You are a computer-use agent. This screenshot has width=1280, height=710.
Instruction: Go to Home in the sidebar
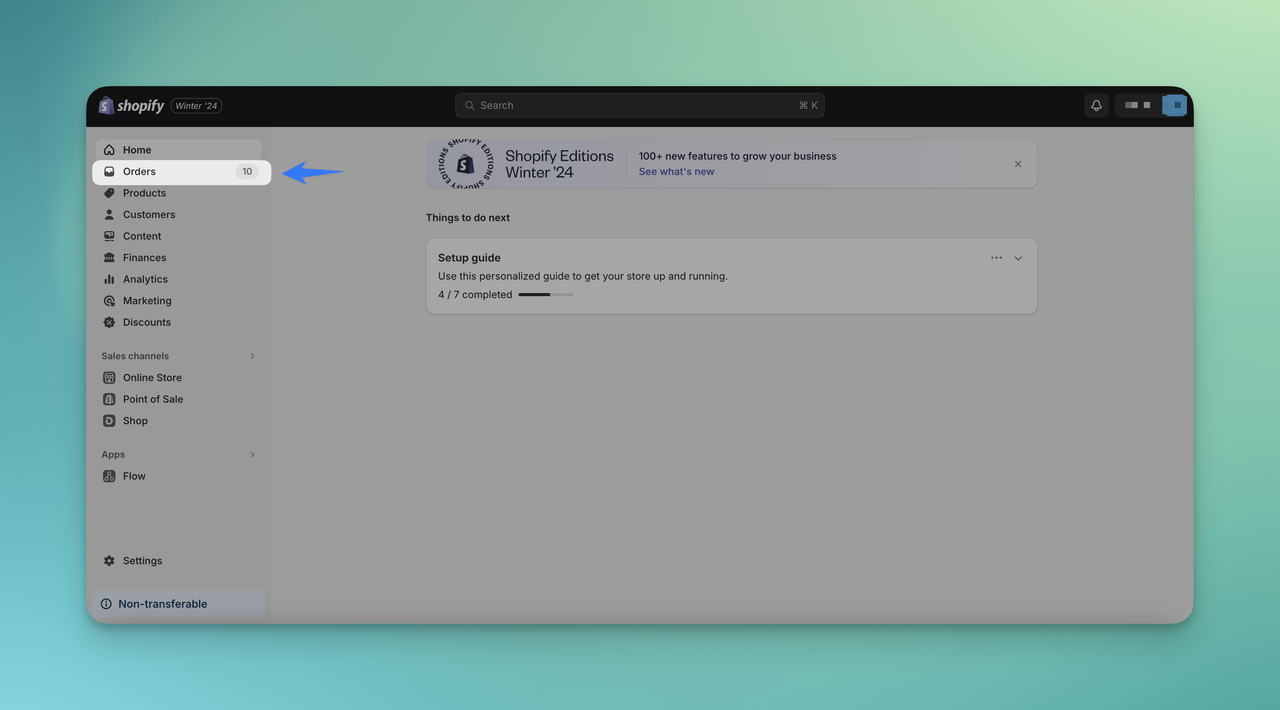click(x=178, y=150)
